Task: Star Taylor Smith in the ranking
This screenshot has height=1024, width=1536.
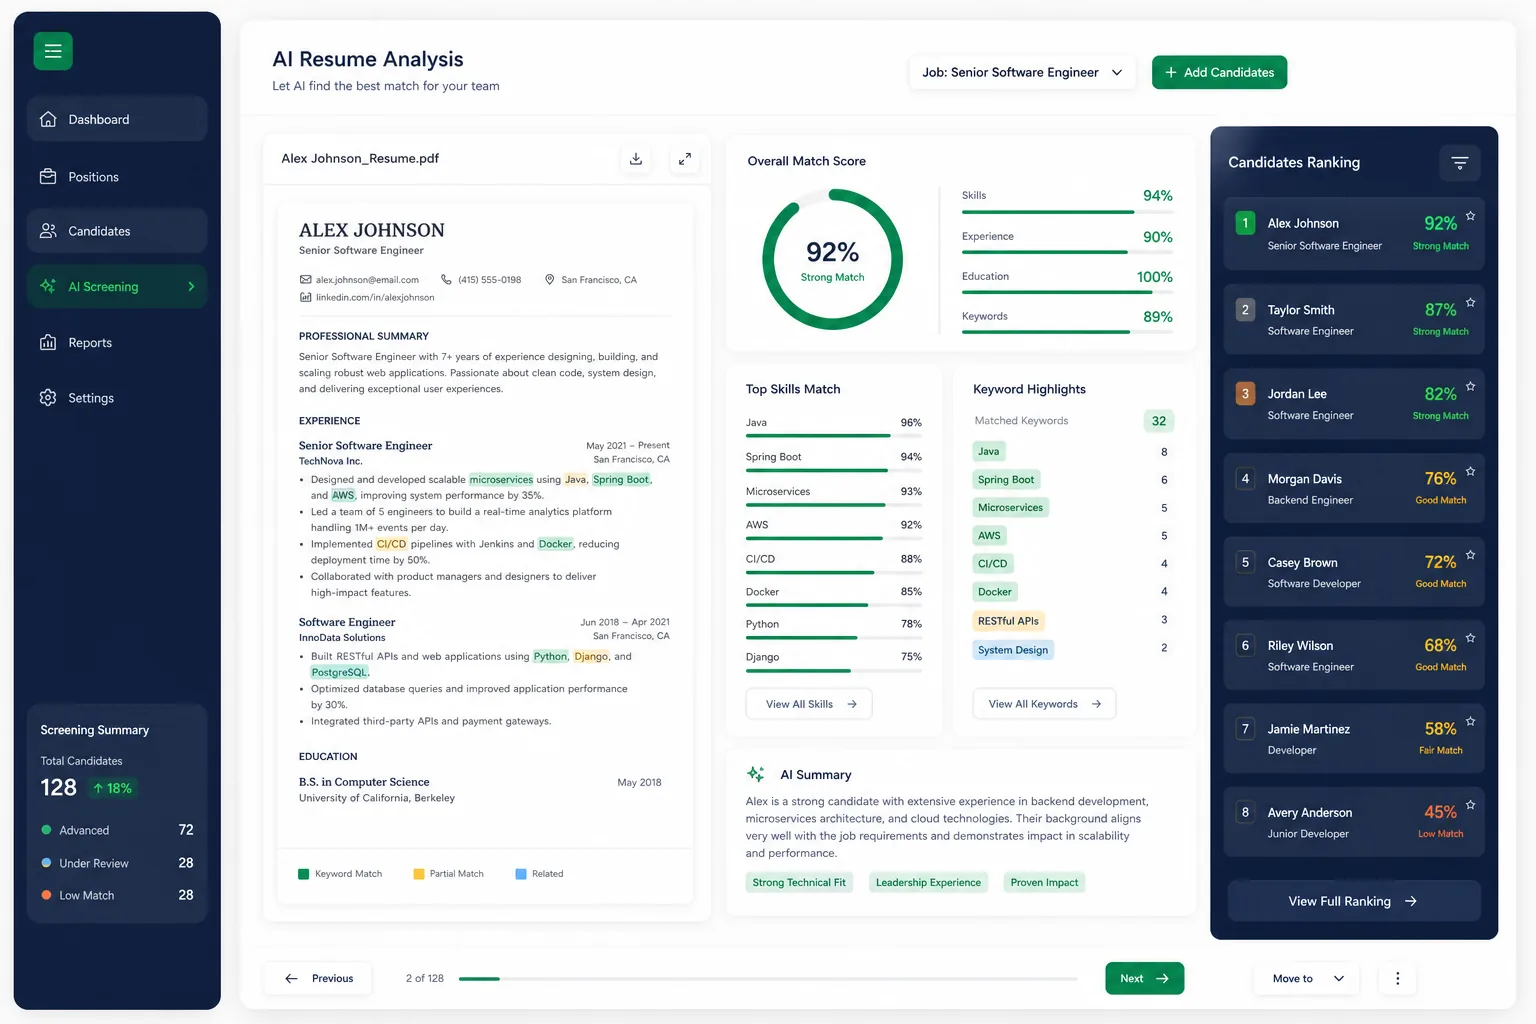Action: 1470,302
